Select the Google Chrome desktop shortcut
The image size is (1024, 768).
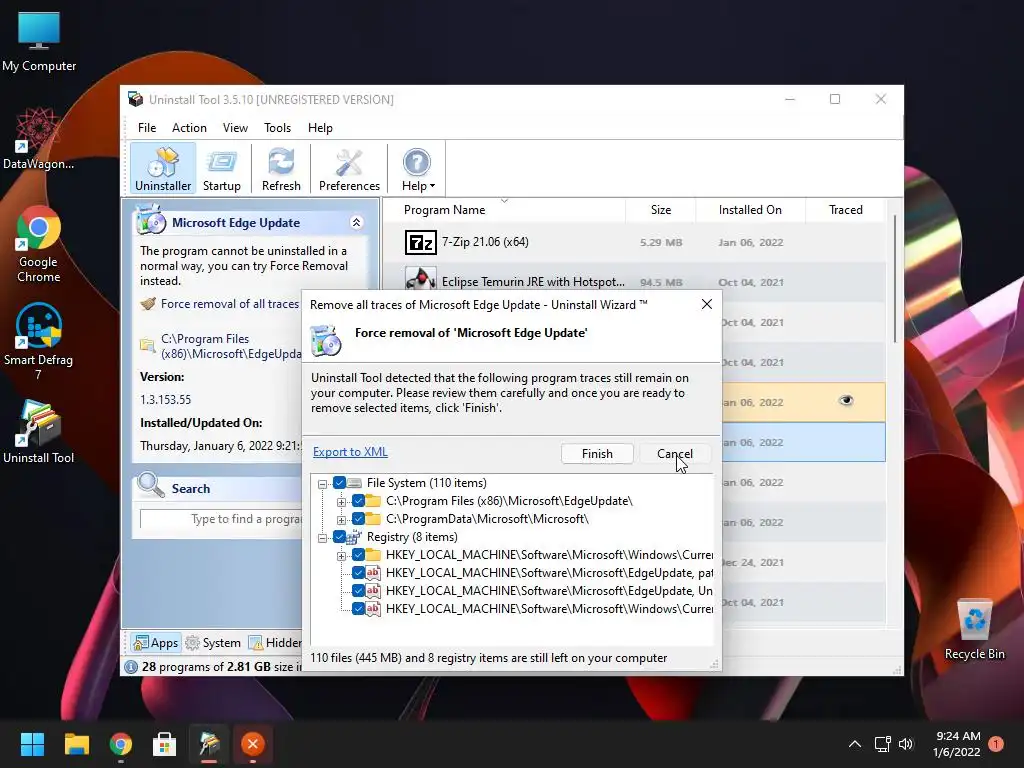[x=39, y=244]
